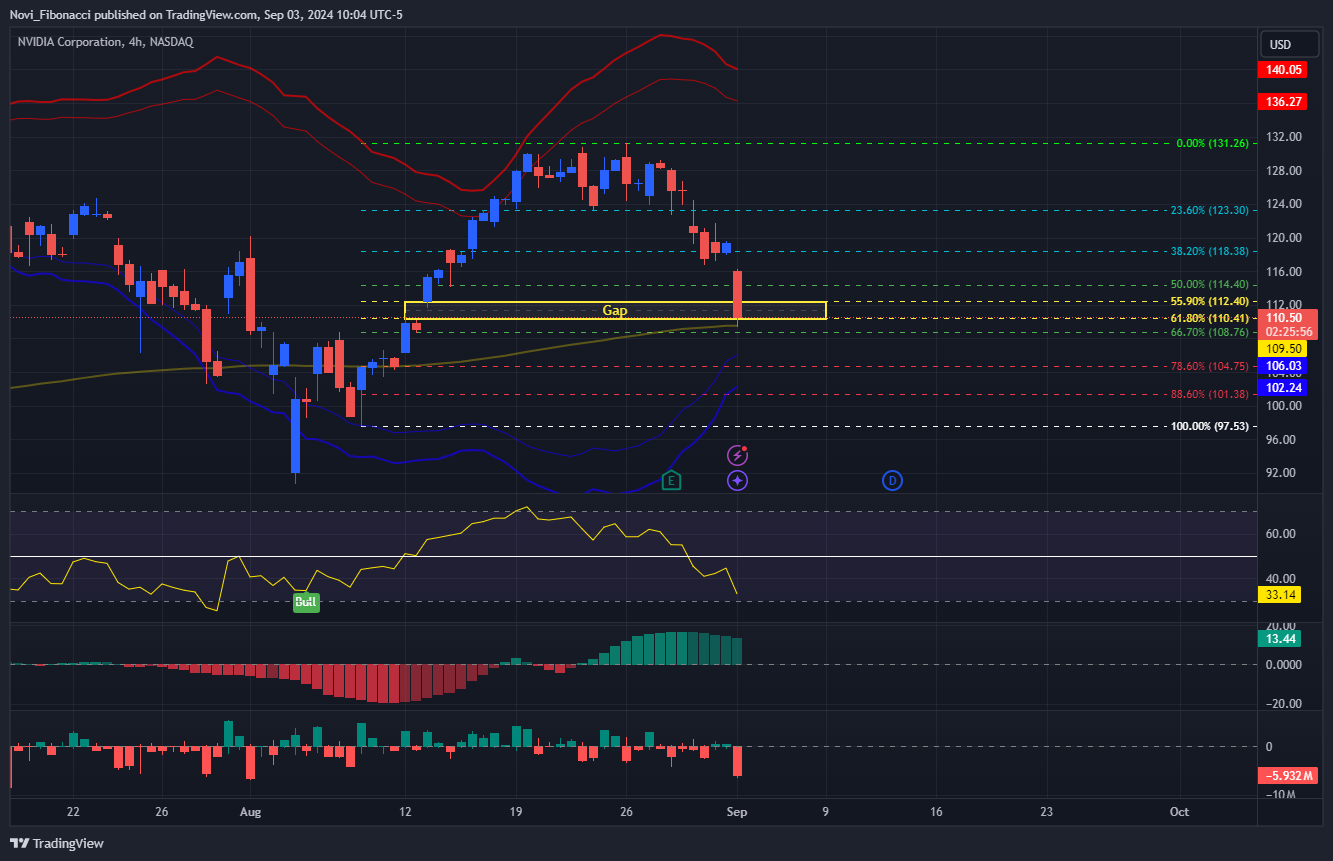Click the 66.70% (108.76) Fibonacci label
Viewport: 1333px width, 861px height.
click(1209, 331)
